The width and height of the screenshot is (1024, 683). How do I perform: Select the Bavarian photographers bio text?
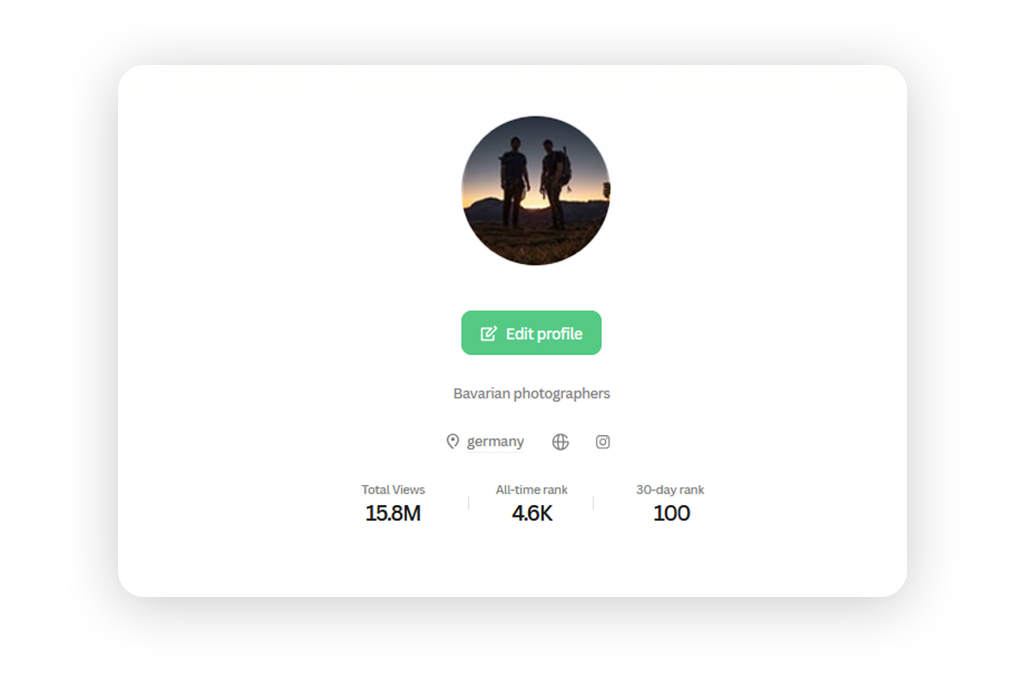point(532,394)
